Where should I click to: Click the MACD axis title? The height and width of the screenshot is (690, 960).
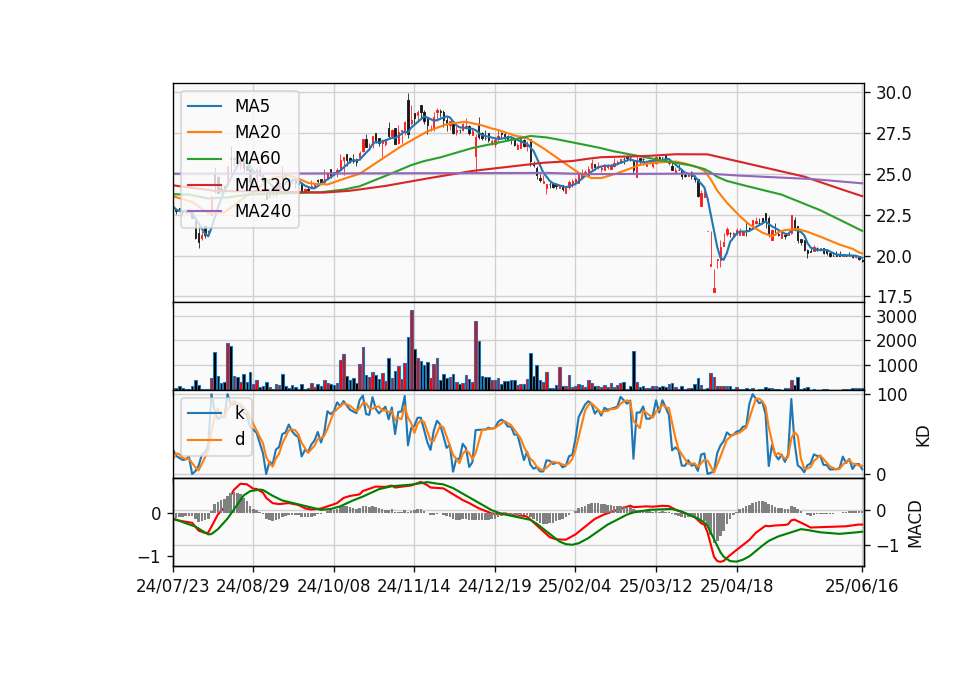914,524
